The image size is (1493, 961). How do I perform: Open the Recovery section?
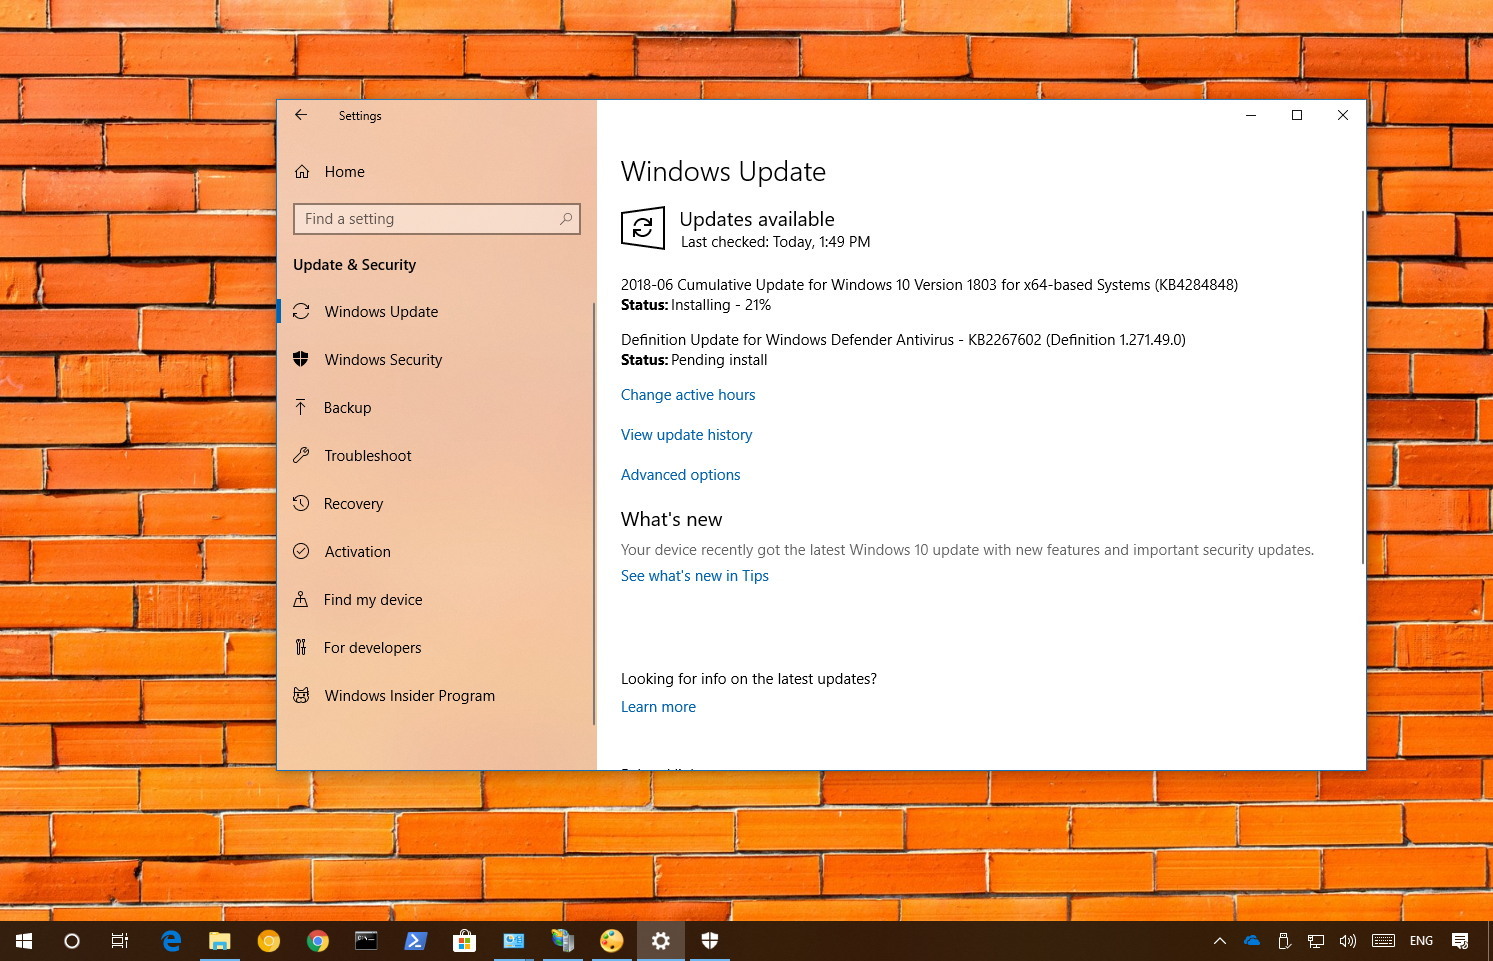(353, 503)
